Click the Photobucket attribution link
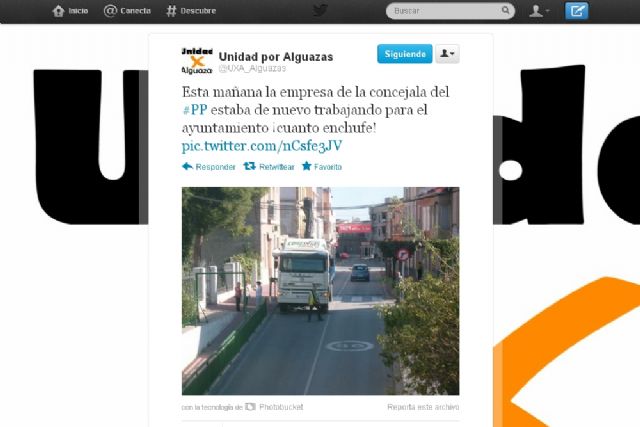640x427 pixels. (278, 407)
